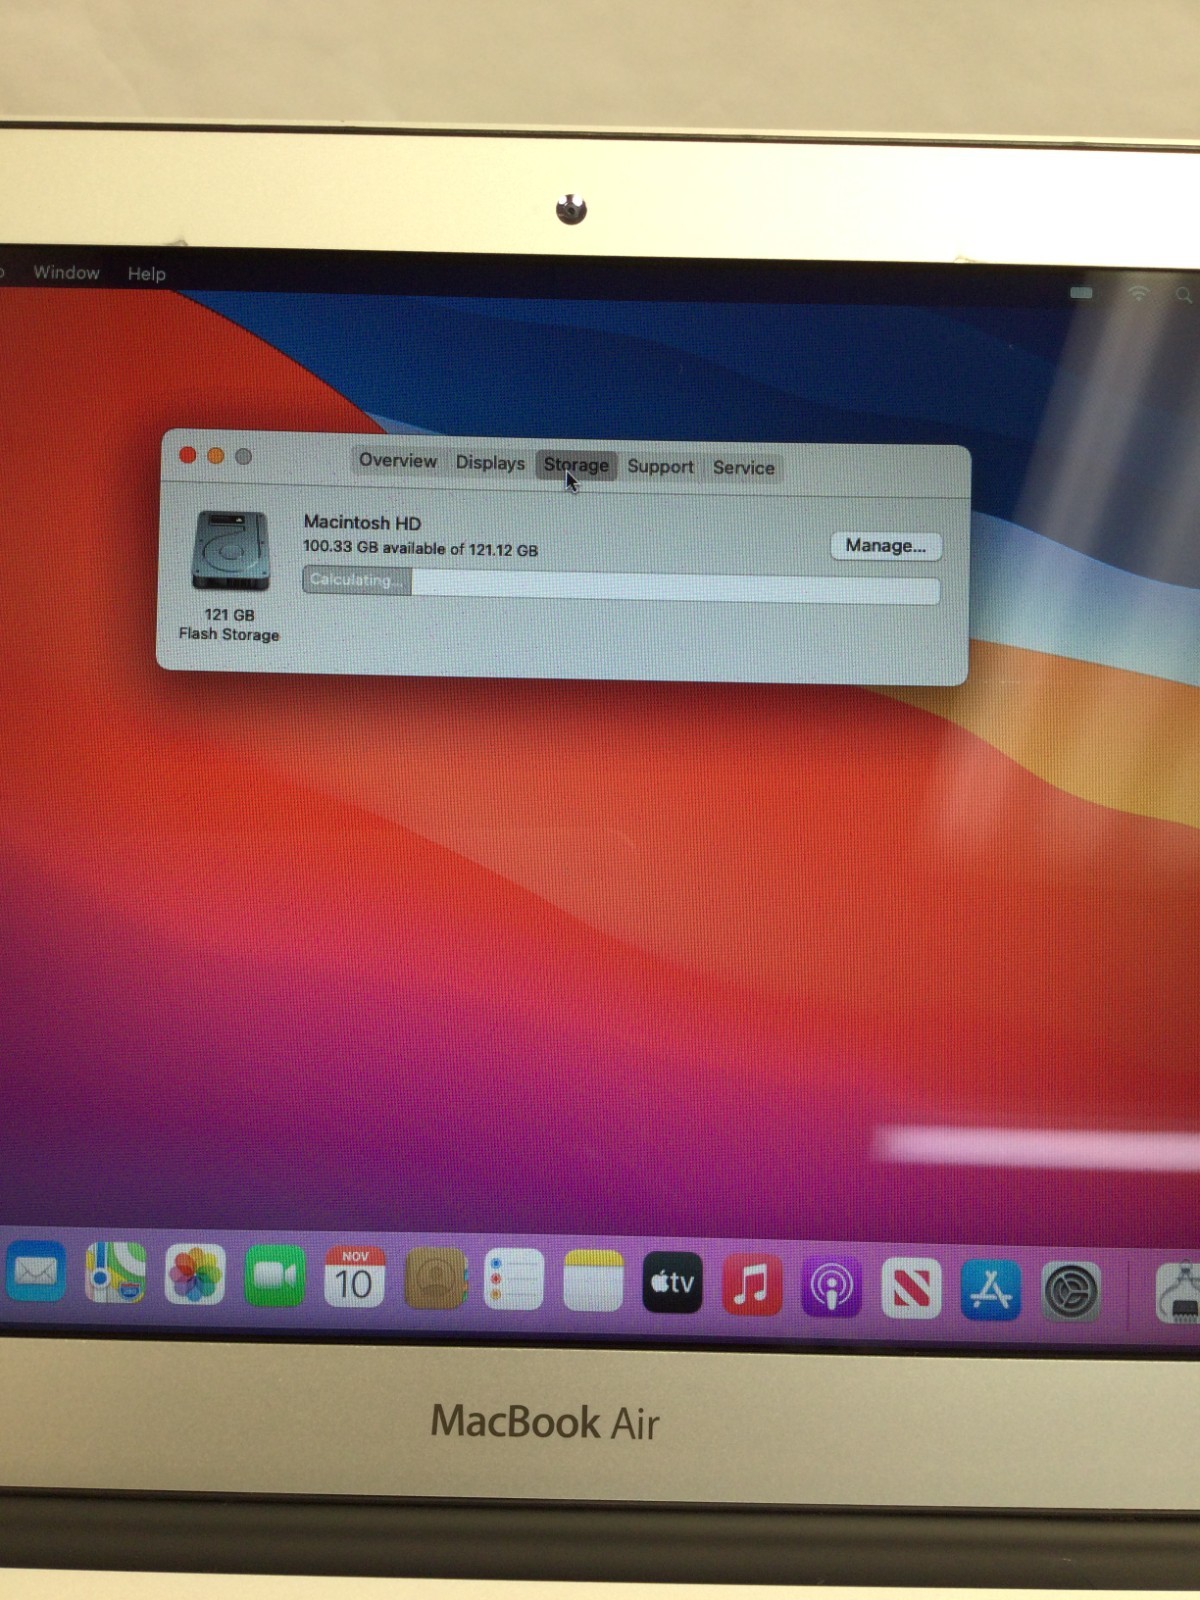The image size is (1200, 1600).
Task: Click the '100.33 GB available of 121.12 GB' text
Action: [420, 548]
